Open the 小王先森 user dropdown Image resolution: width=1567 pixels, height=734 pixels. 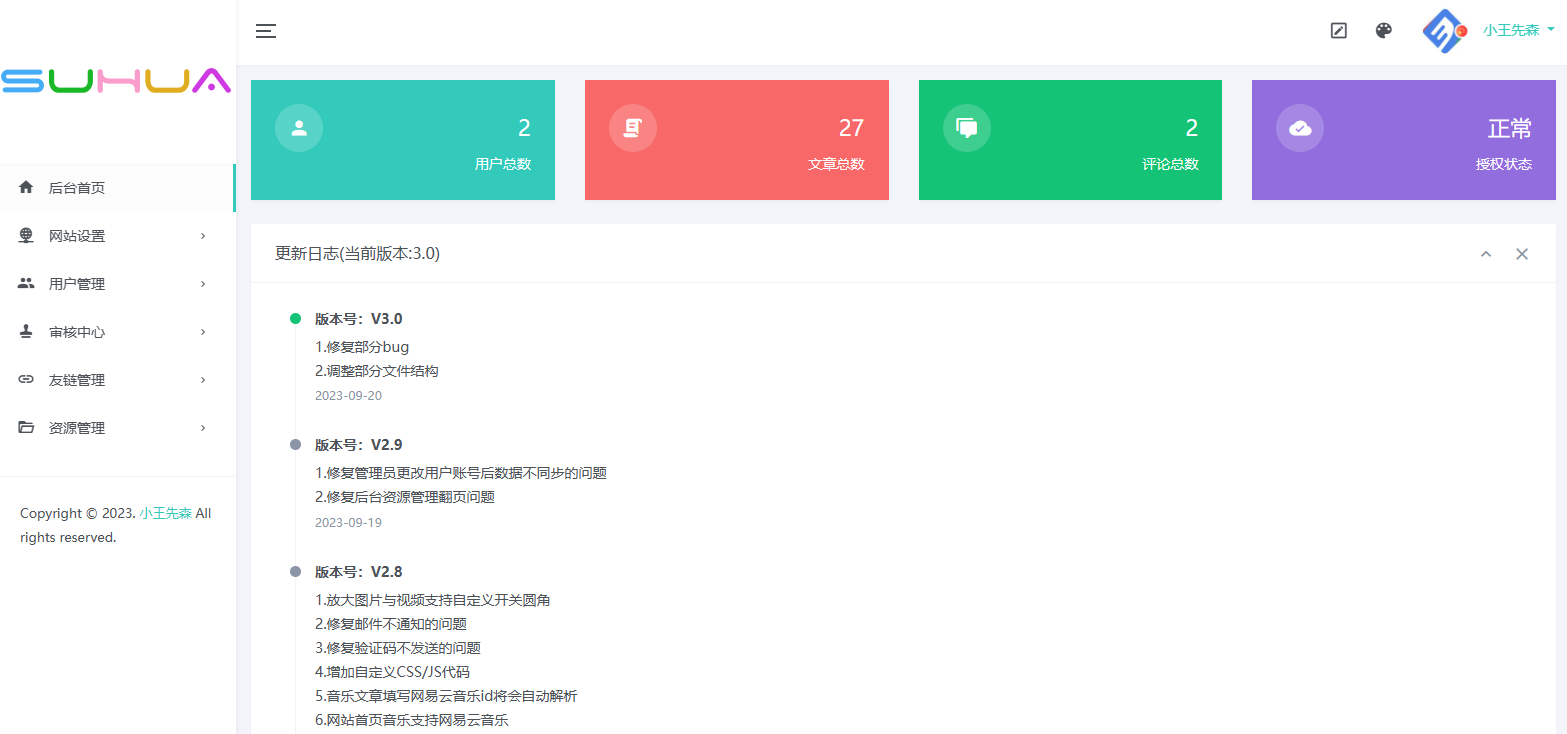tap(1517, 31)
